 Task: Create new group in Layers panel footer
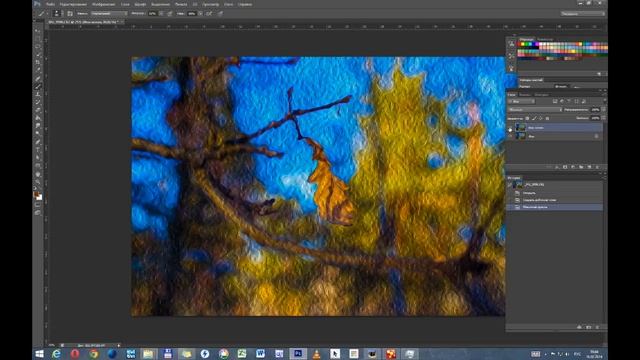(x=581, y=167)
